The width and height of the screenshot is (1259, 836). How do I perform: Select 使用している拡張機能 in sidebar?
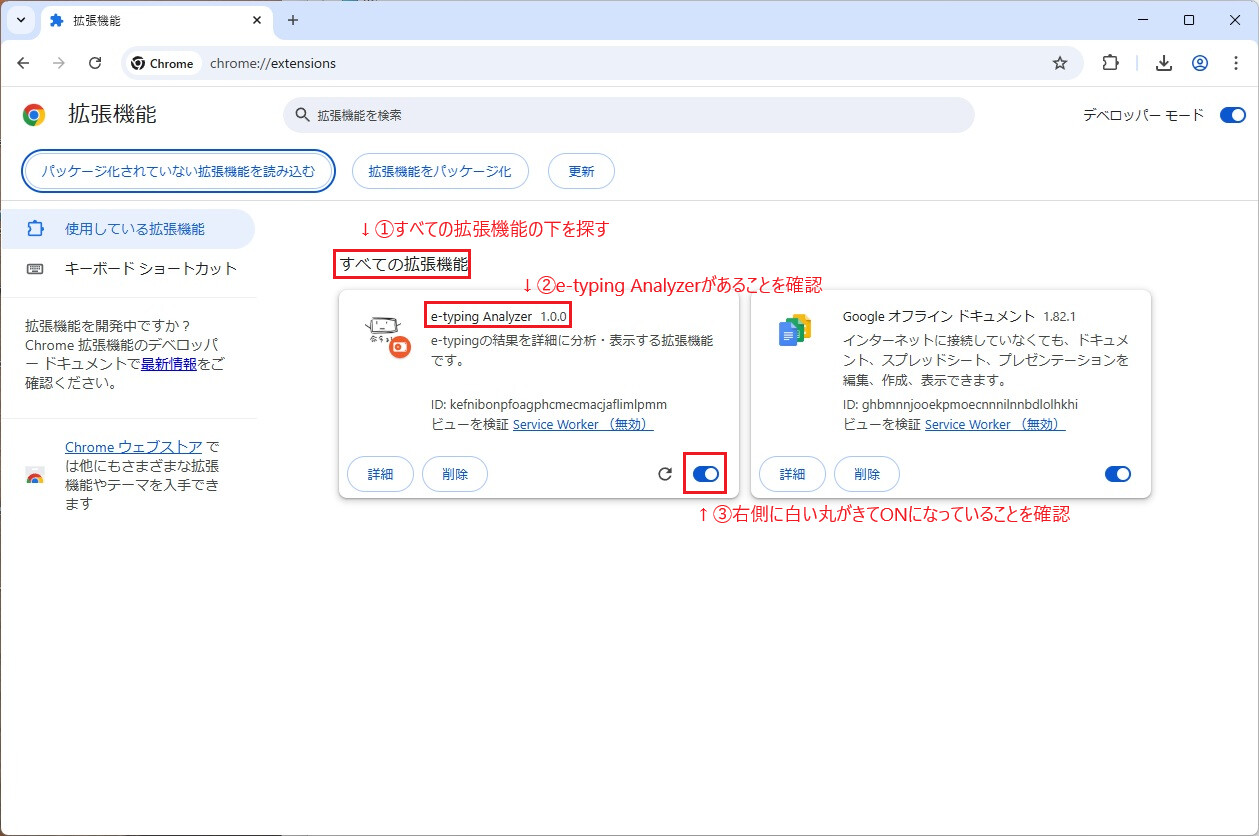(x=127, y=229)
